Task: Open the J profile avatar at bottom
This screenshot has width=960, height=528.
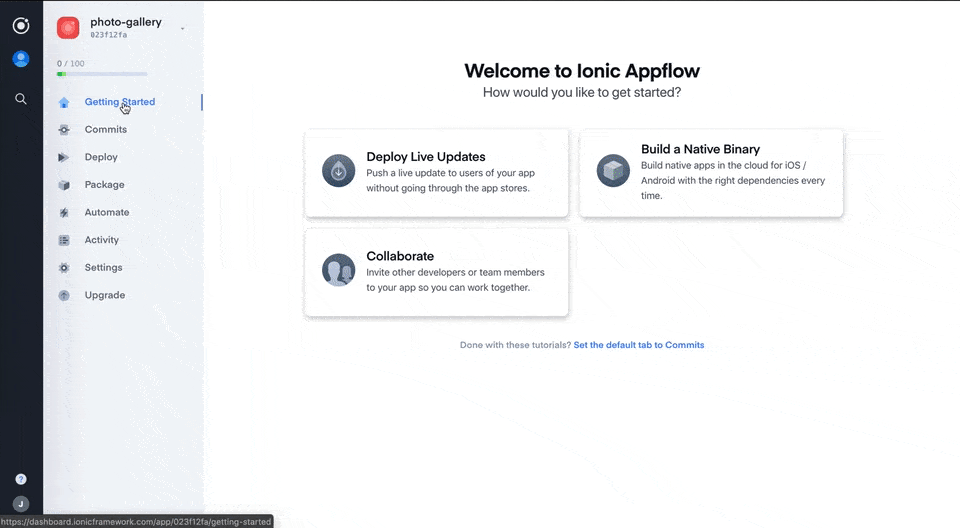Action: pyautogui.click(x=21, y=504)
